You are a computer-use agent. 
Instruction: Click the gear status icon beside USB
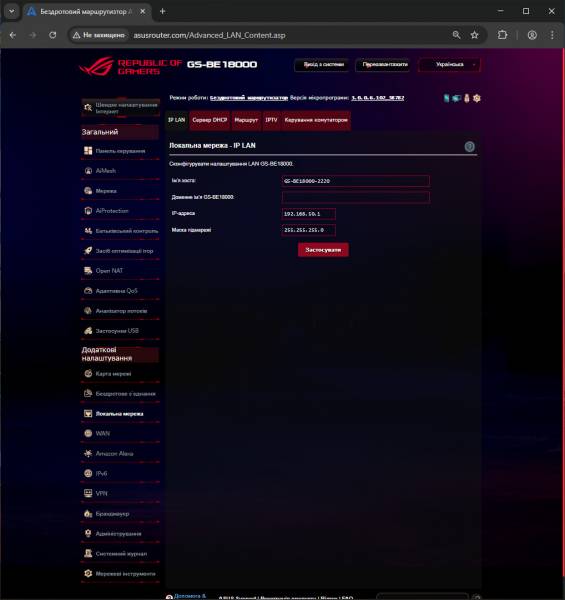tap(477, 98)
